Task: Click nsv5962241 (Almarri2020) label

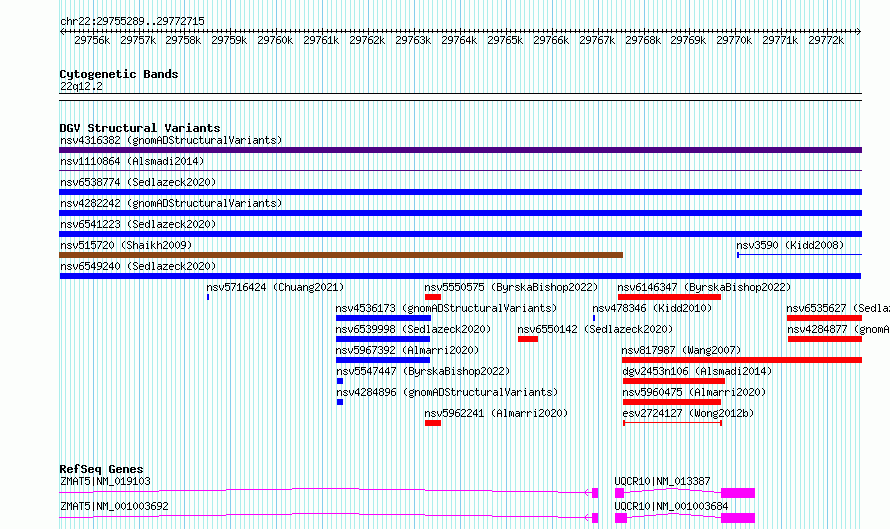Action: (x=496, y=413)
